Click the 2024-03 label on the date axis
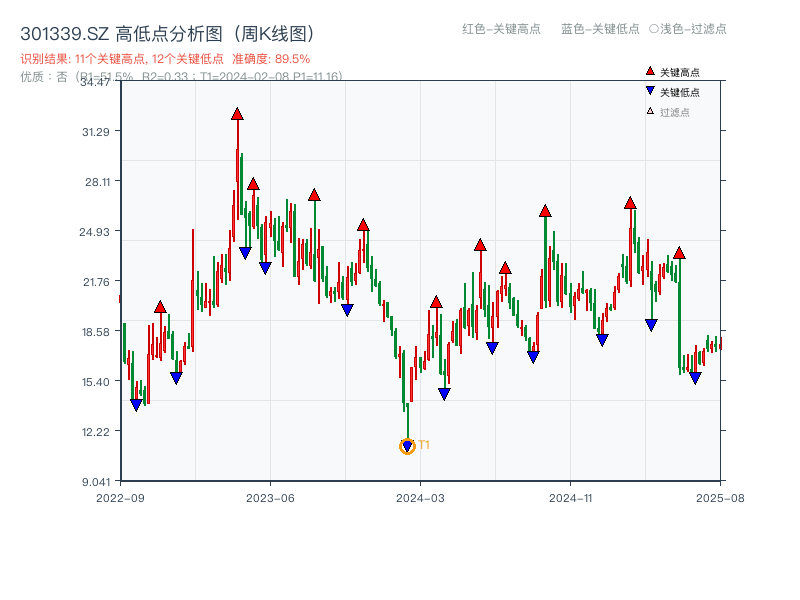800x600 pixels. click(x=422, y=498)
